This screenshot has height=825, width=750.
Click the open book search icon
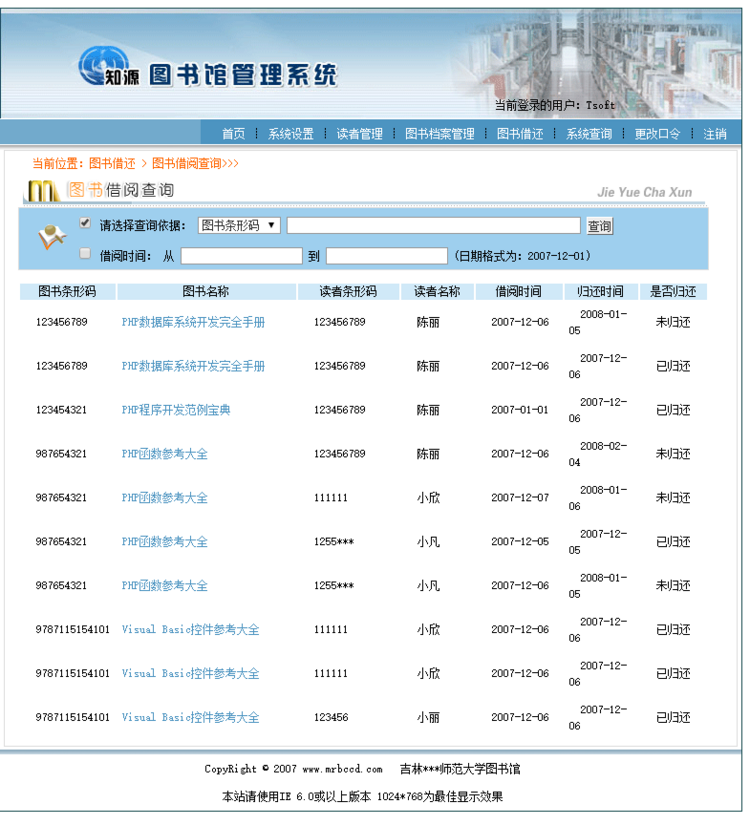click(x=52, y=237)
